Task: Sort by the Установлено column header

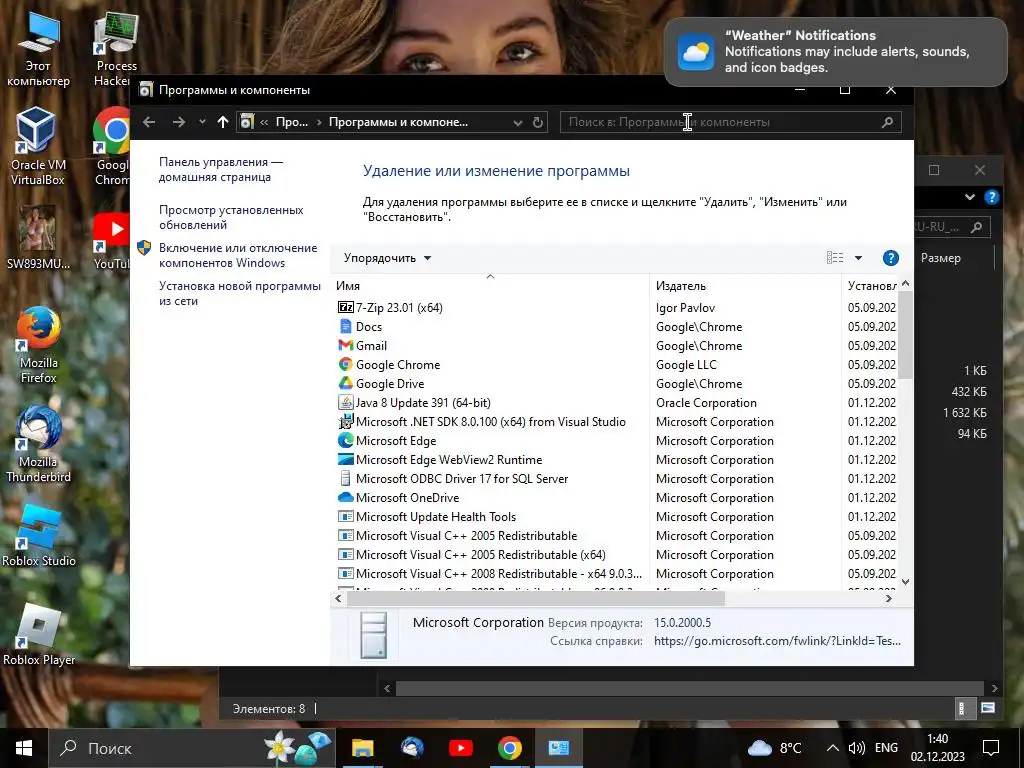Action: pyautogui.click(x=871, y=285)
